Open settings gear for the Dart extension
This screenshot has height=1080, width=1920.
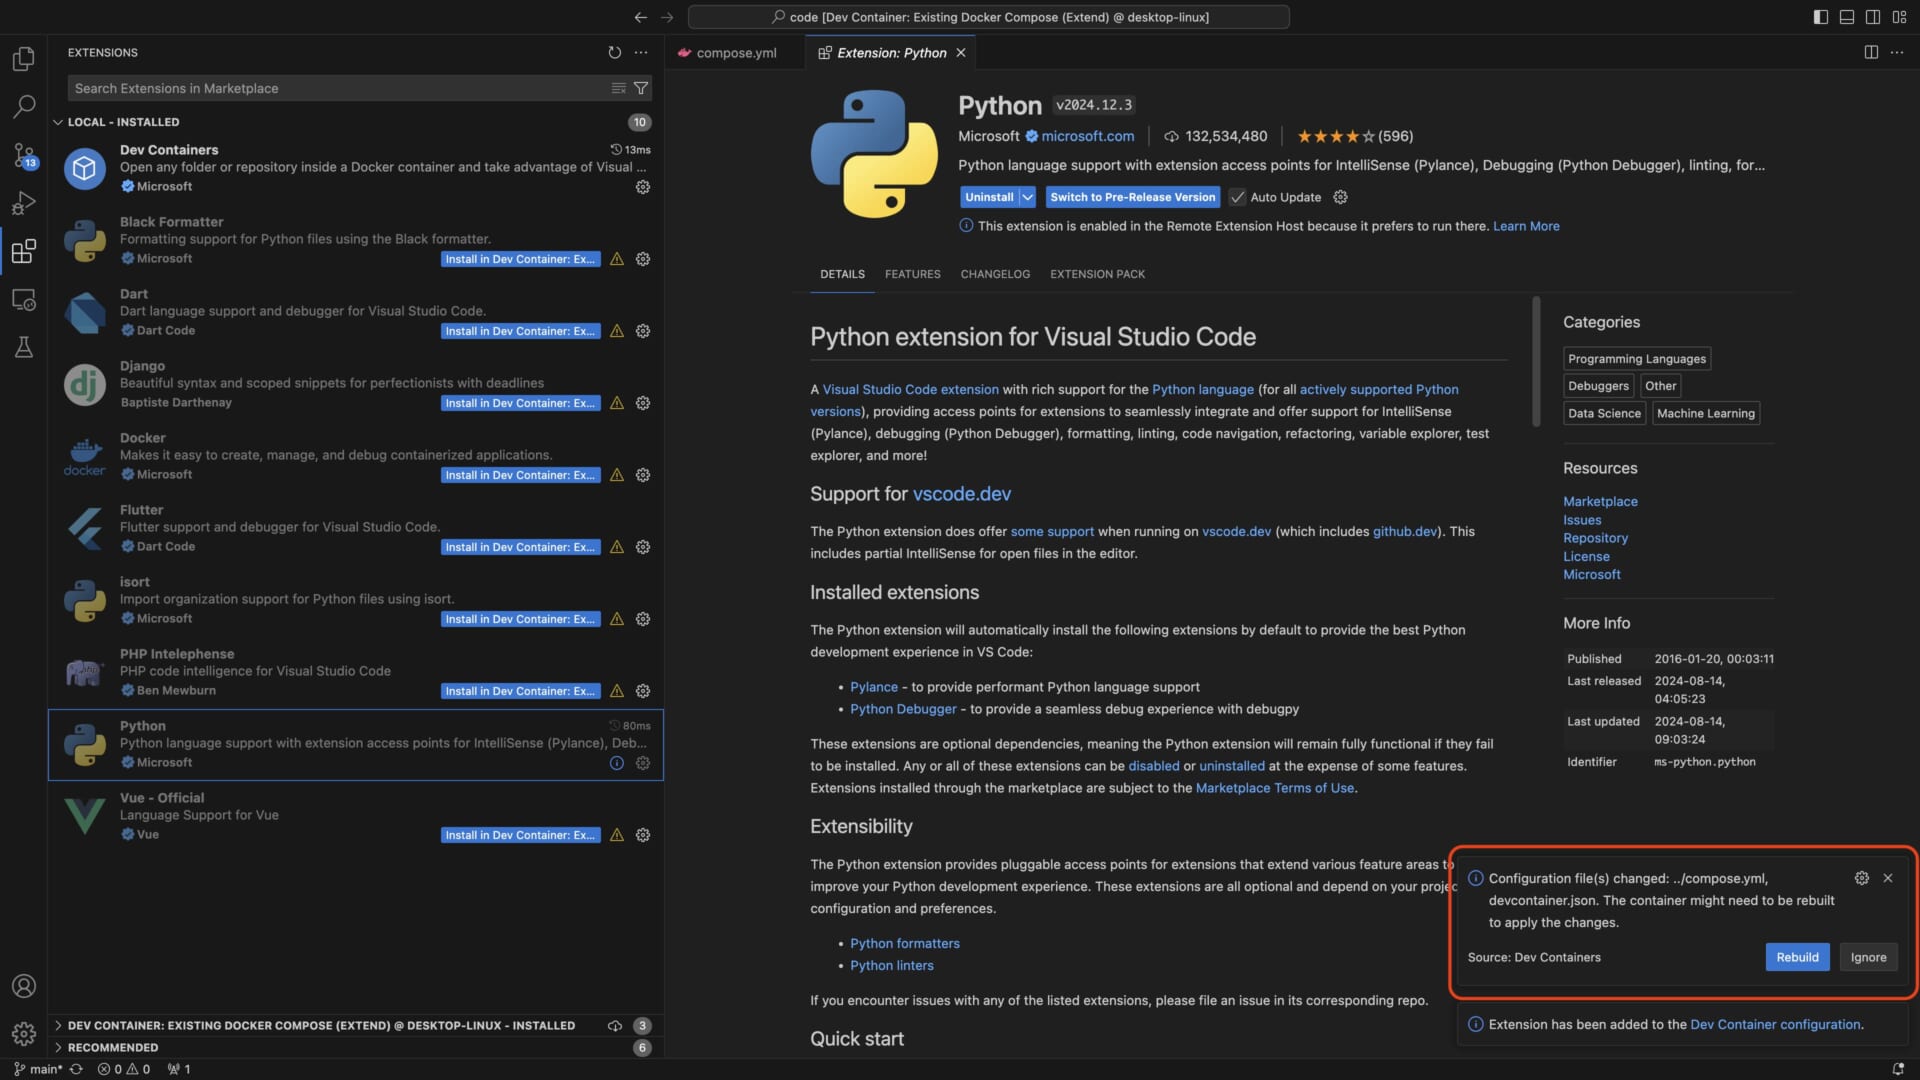click(x=642, y=330)
